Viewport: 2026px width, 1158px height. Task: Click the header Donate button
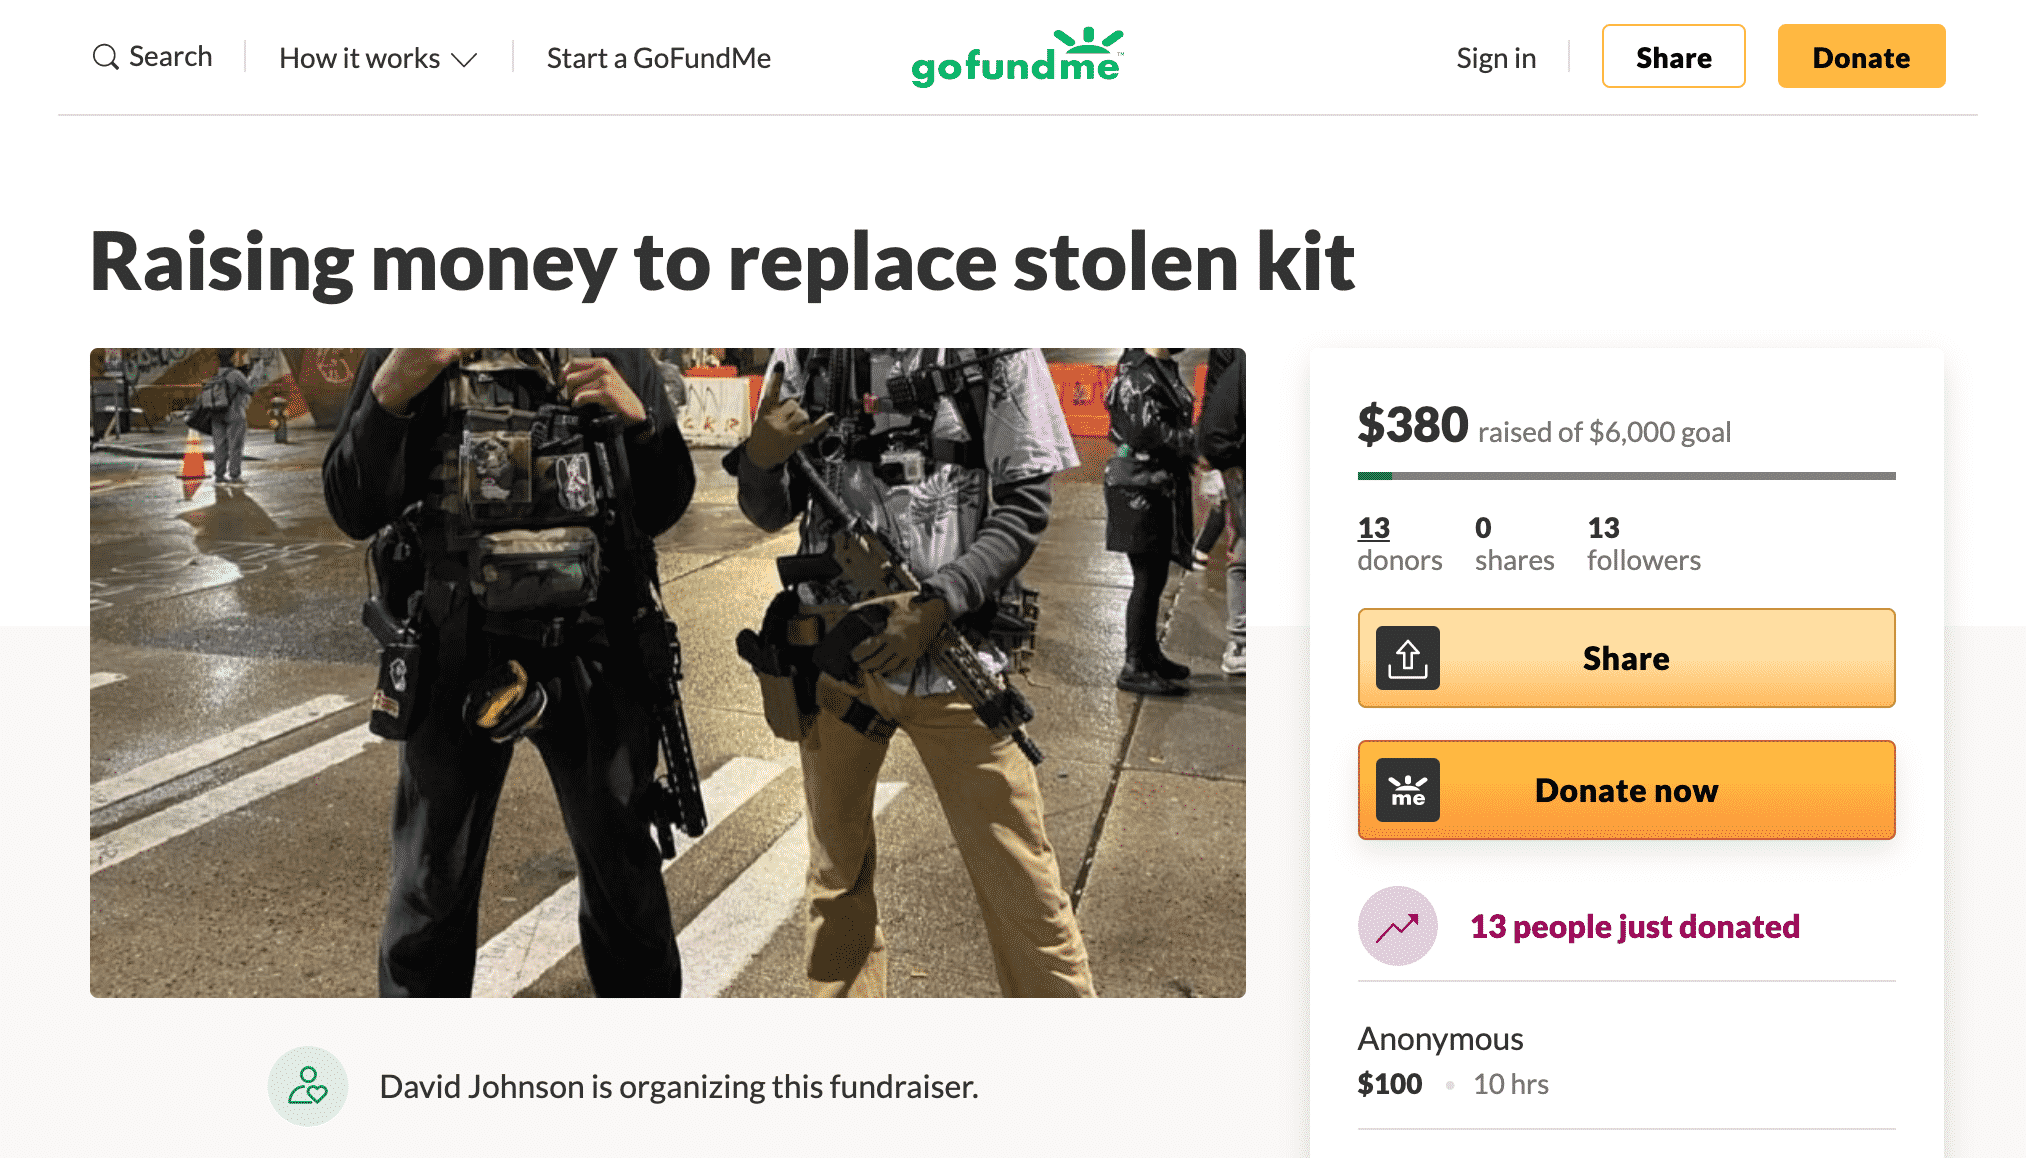[1861, 57]
